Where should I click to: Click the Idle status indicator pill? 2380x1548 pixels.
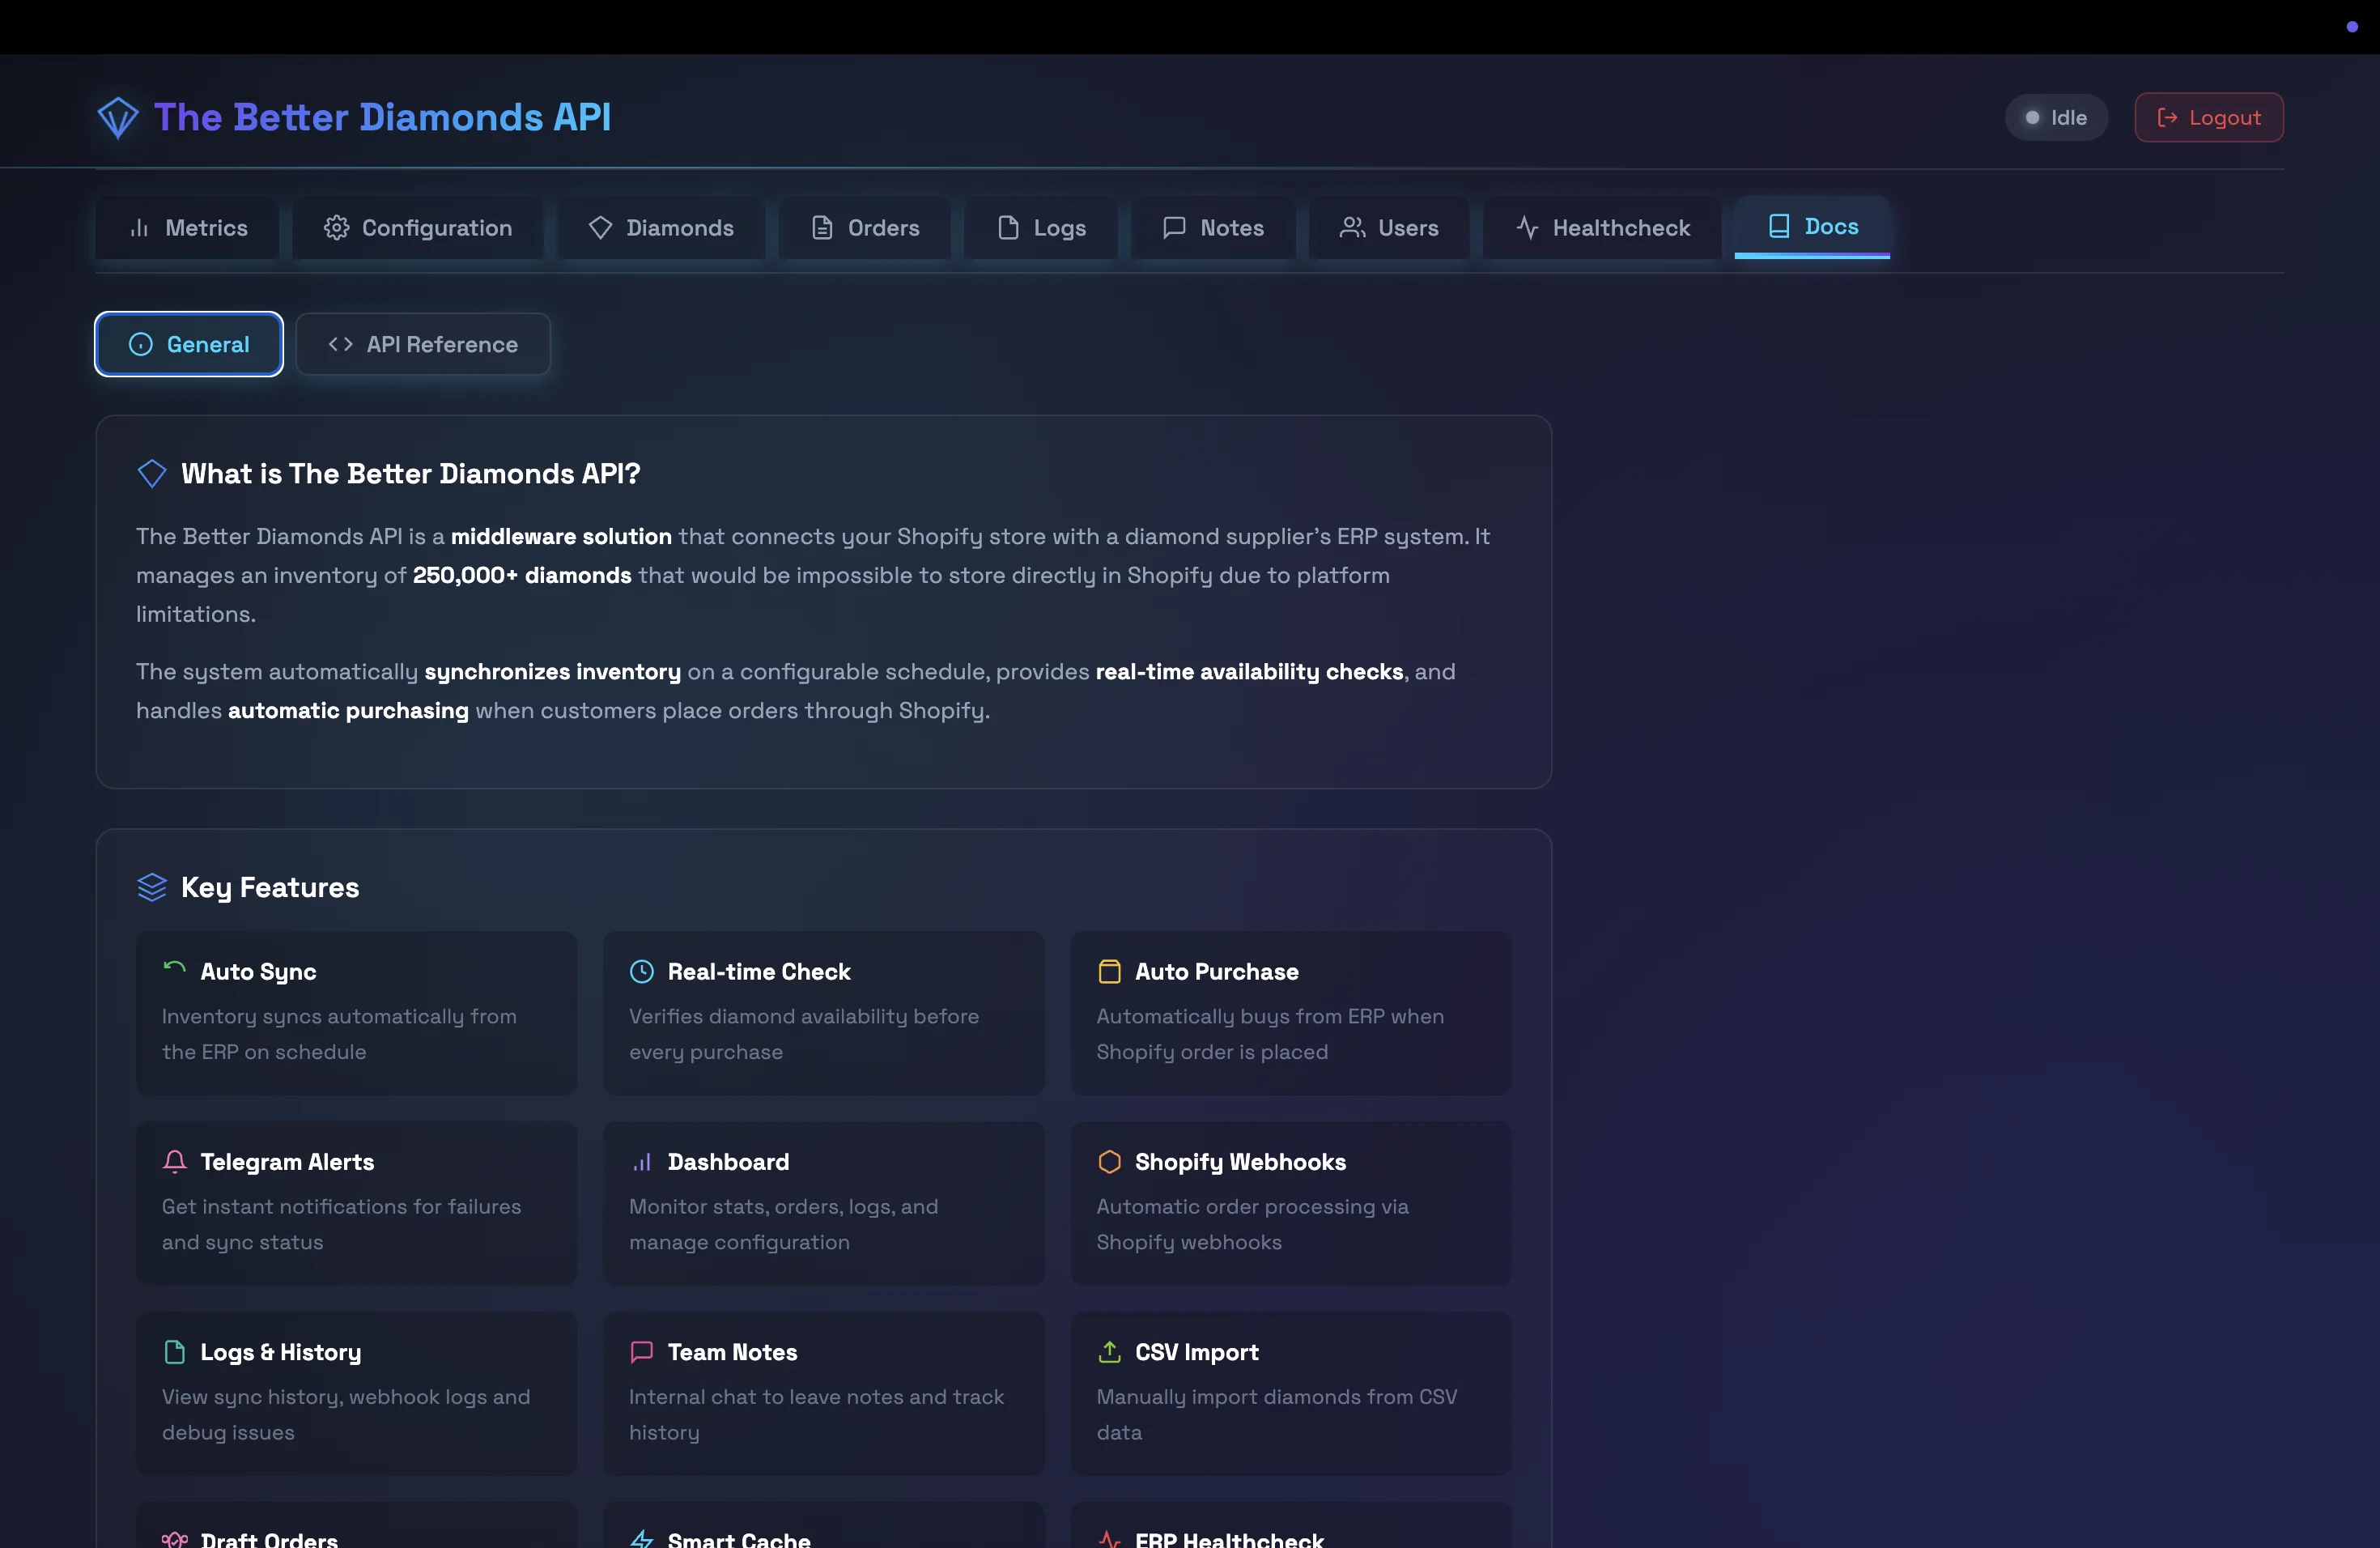[x=2056, y=118]
